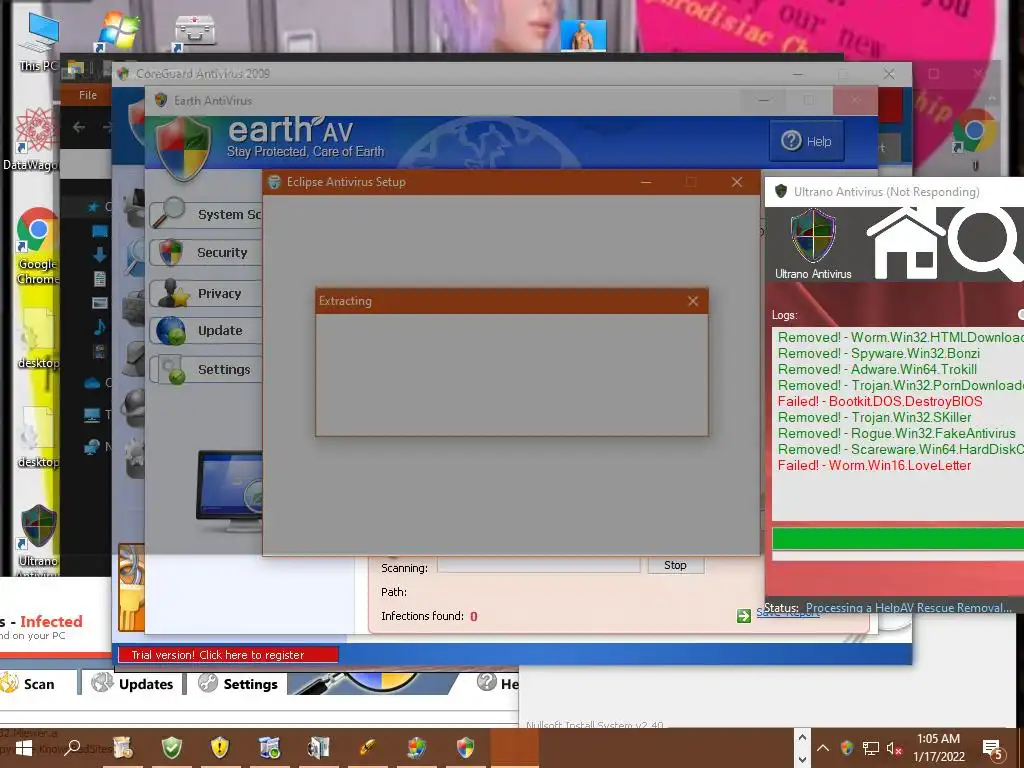This screenshot has width=1024, height=768.
Task: Click the yellow exclamation shield taskbar icon
Action: pyautogui.click(x=220, y=748)
